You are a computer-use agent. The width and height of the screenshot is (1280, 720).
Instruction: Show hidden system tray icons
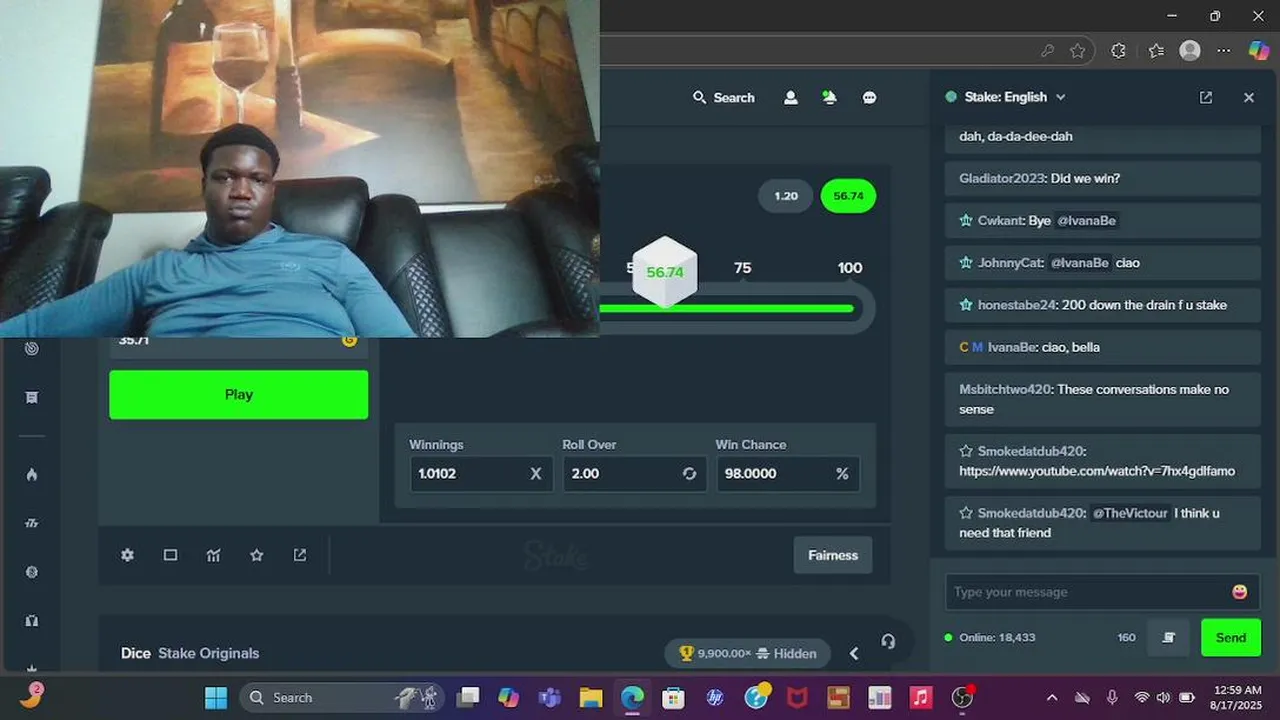pos(1051,697)
